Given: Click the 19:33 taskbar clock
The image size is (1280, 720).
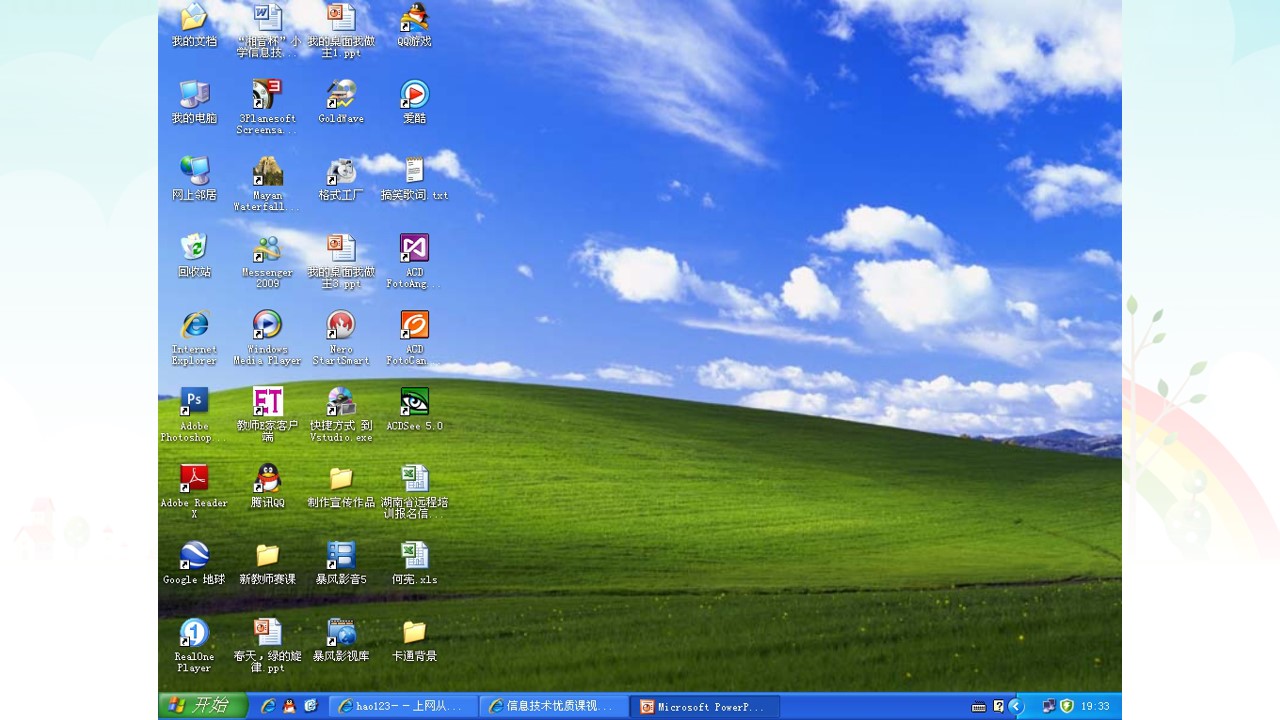Looking at the screenshot, I should pos(1095,706).
